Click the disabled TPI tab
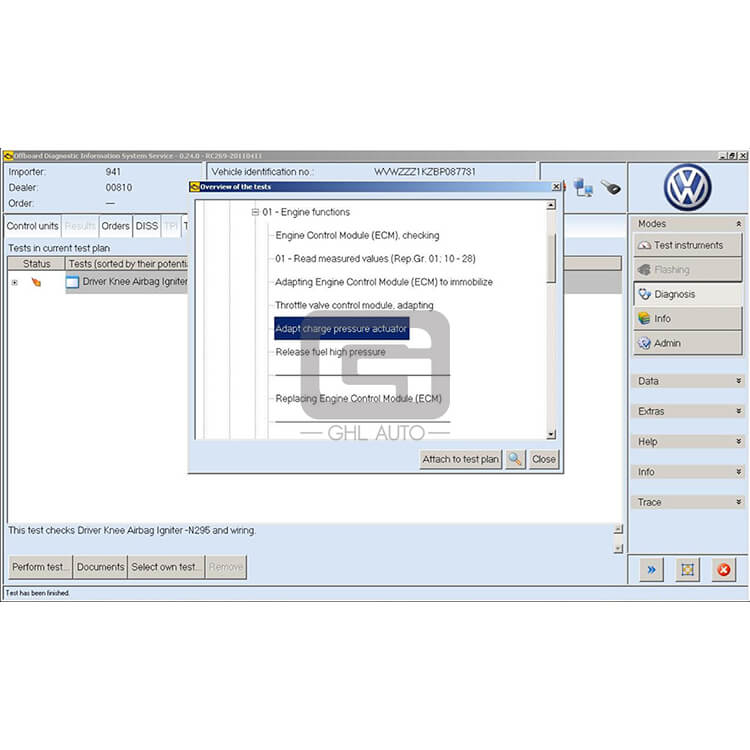The width and height of the screenshot is (750, 750). [171, 226]
